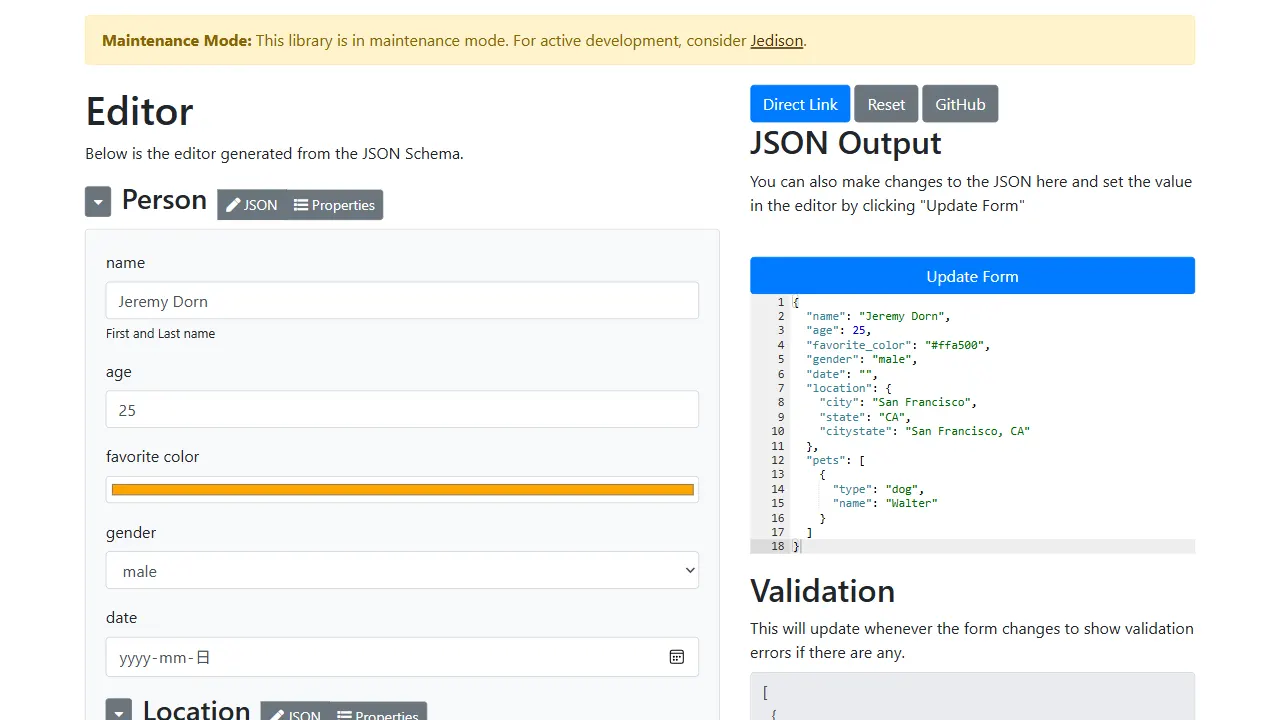
Task: Open the Person JSON edit button
Action: point(252,205)
